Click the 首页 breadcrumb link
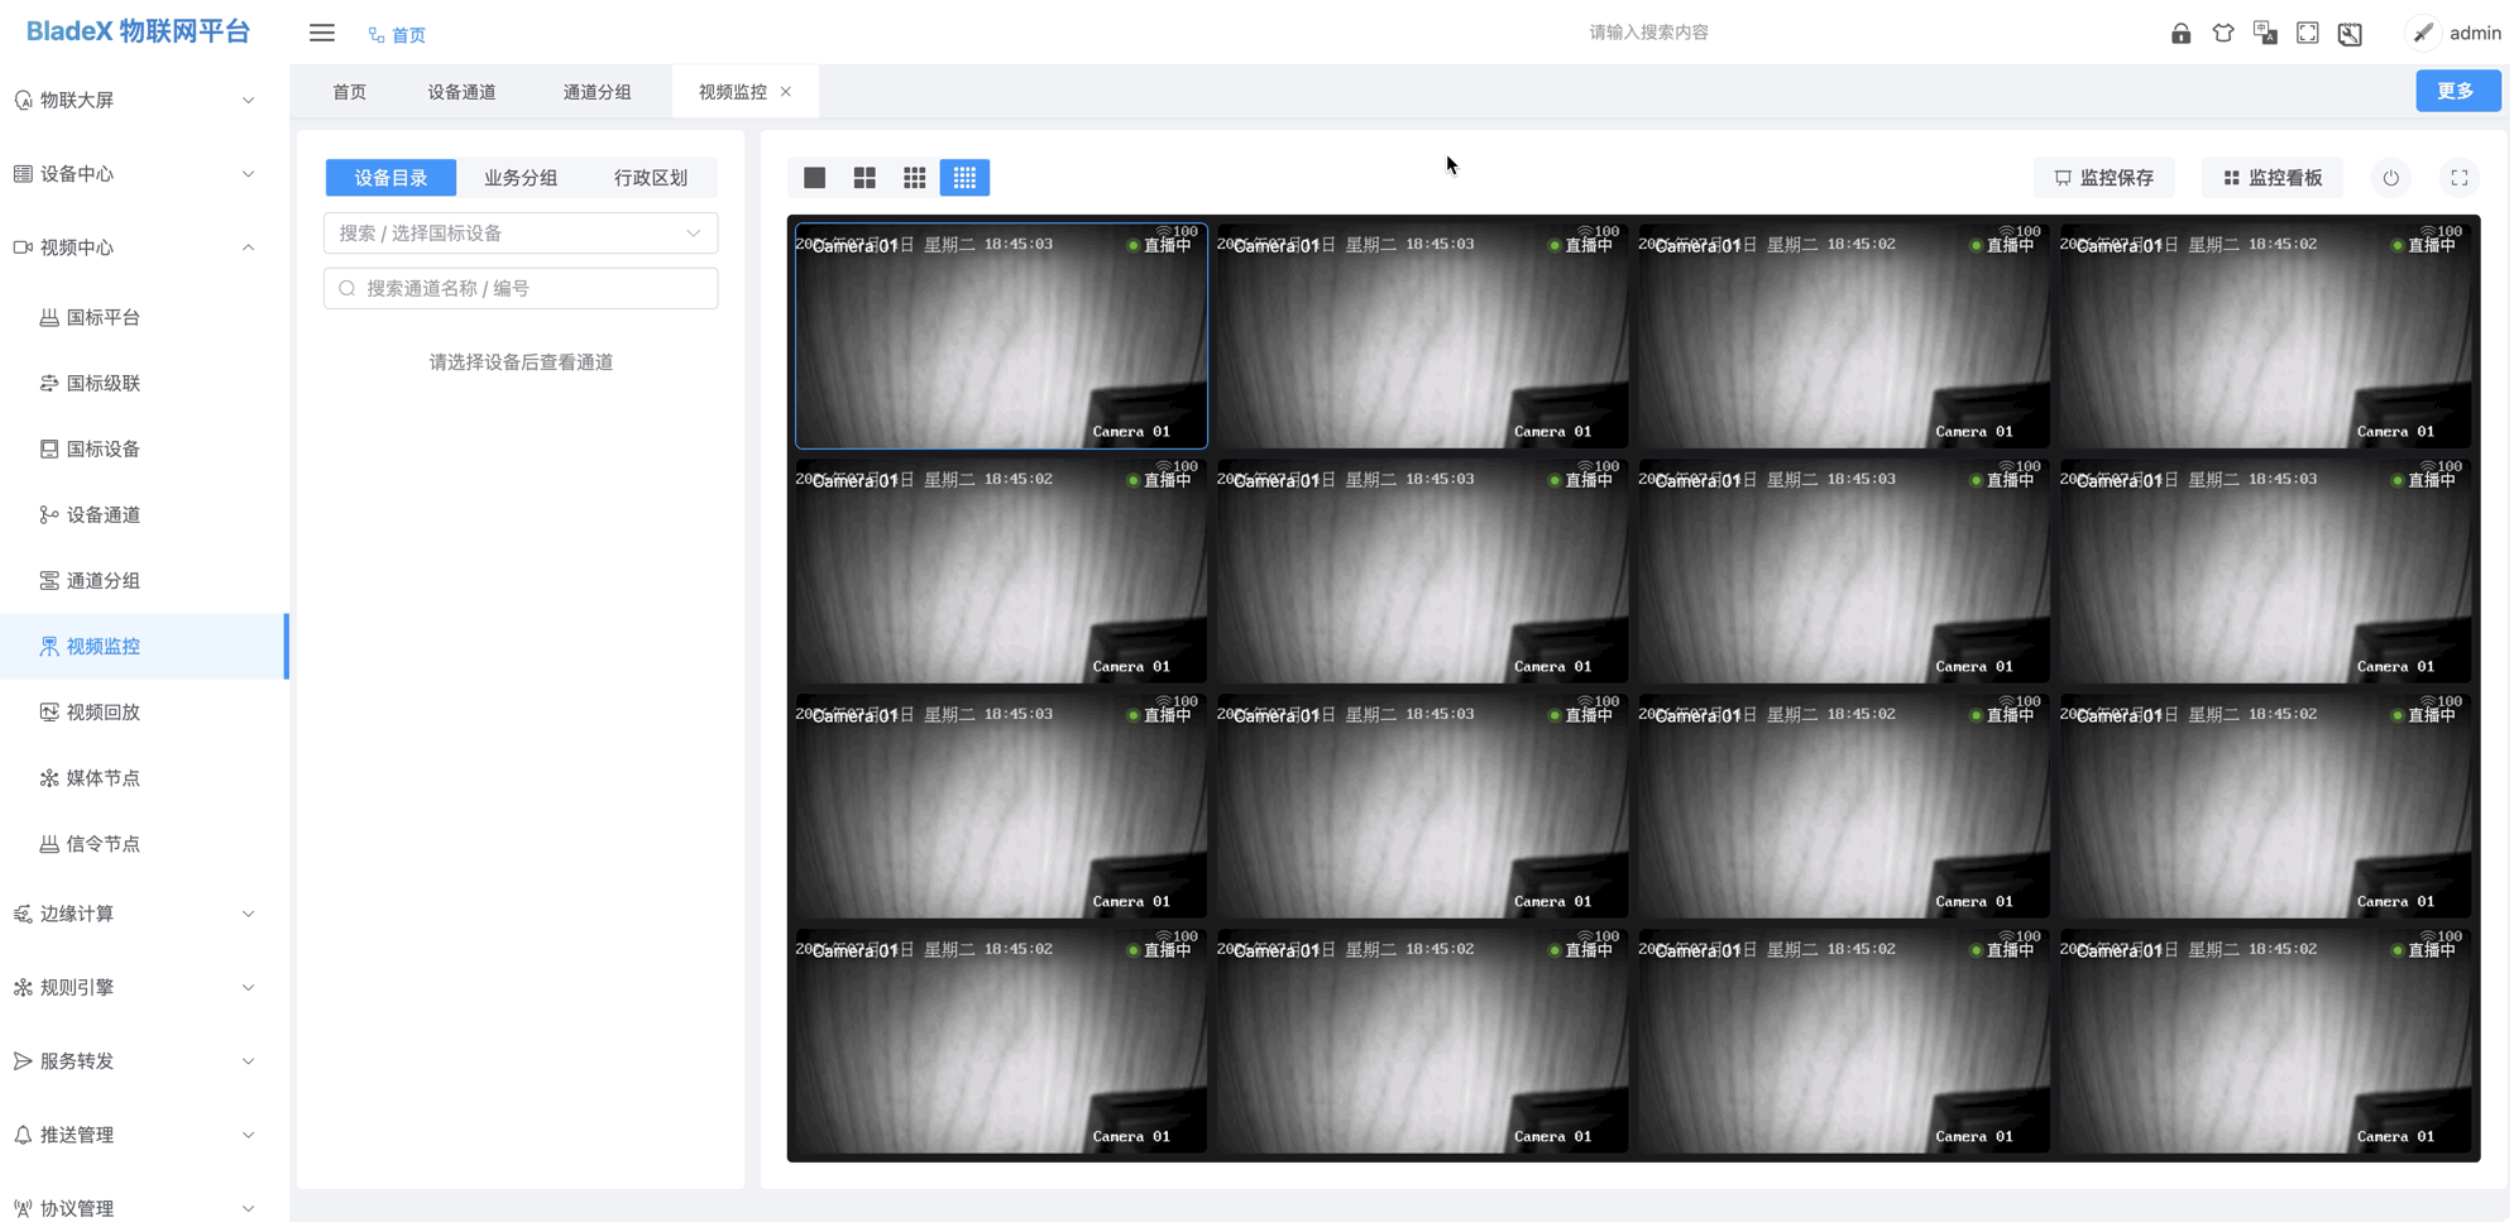 point(397,35)
